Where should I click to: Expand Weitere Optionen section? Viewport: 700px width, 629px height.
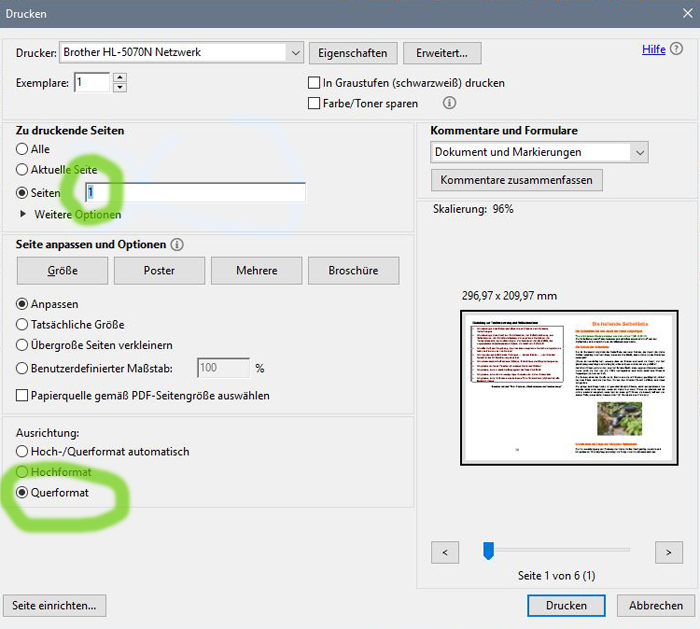click(x=24, y=214)
